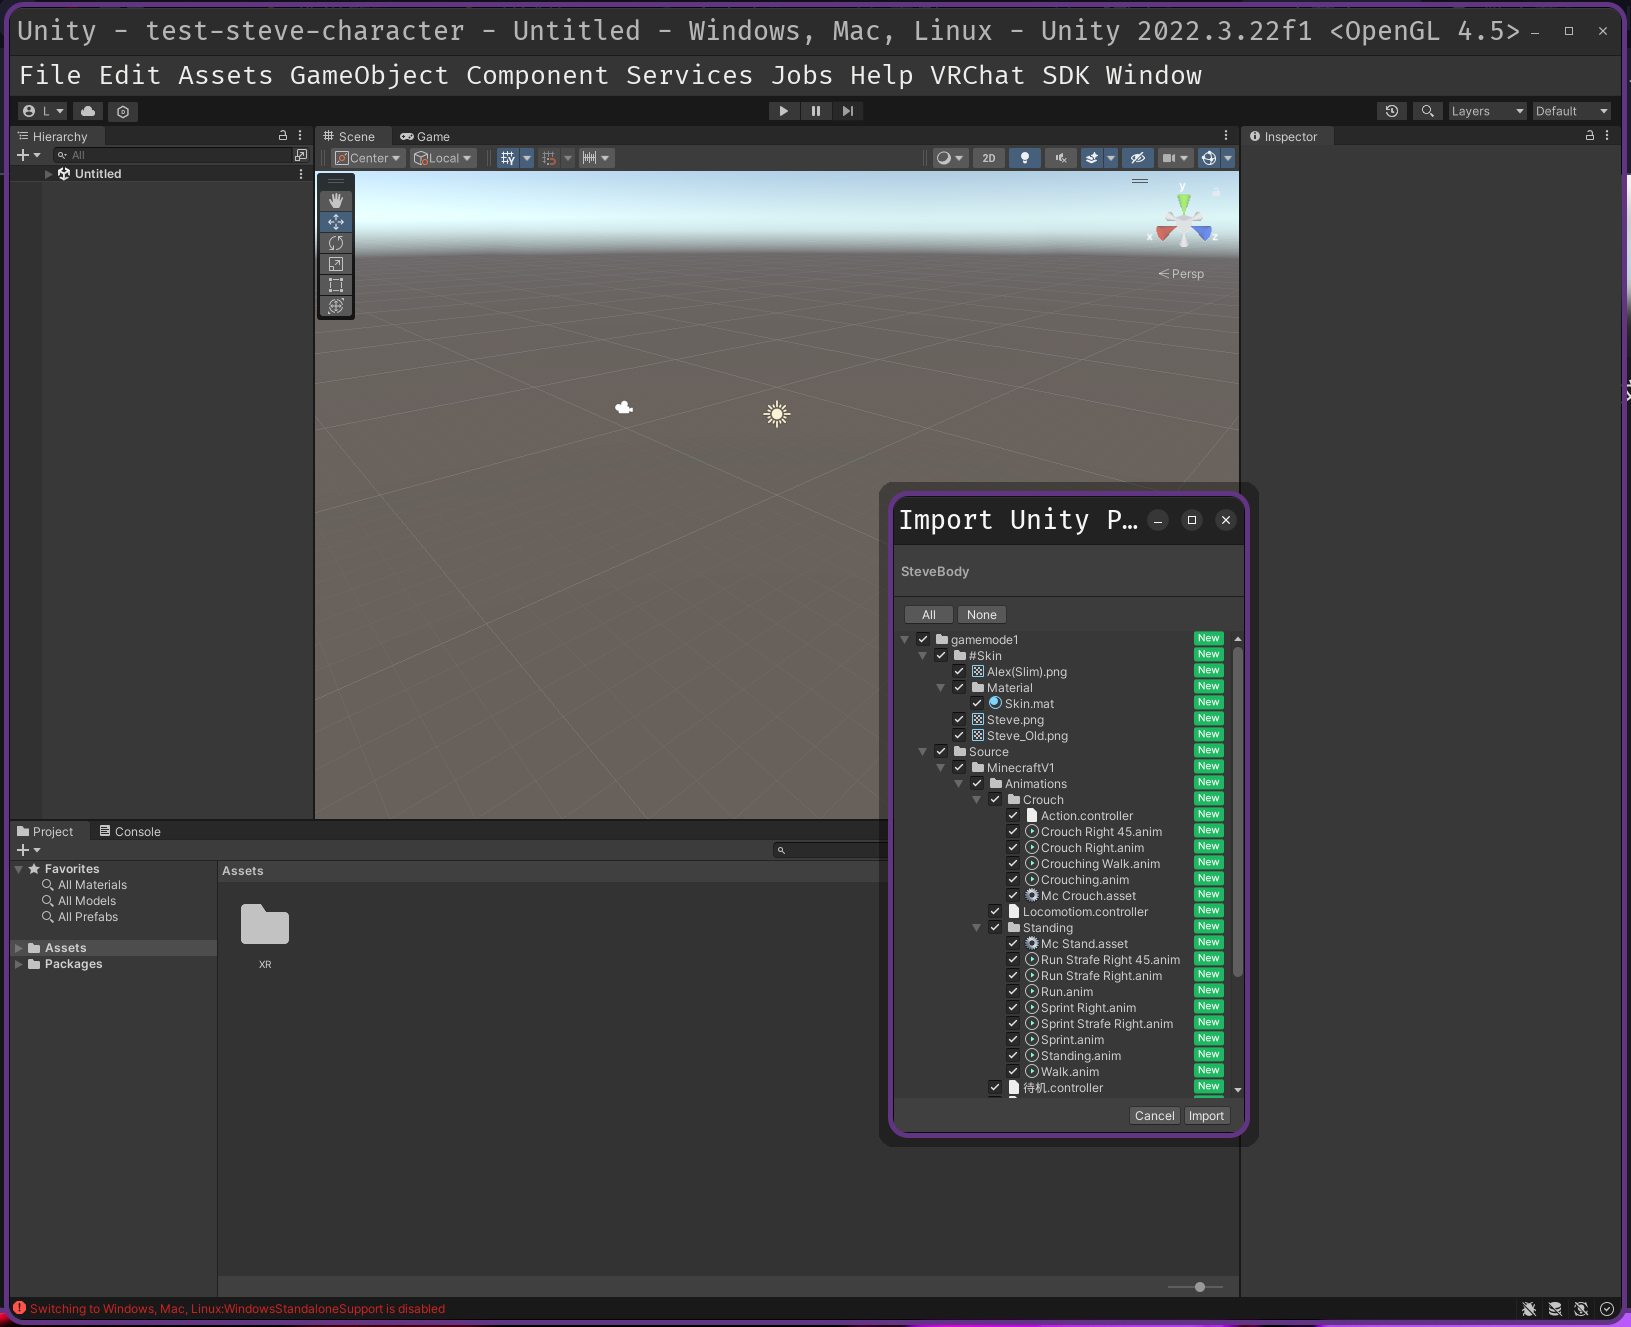Uncheck the Steve.png checkbox
The image size is (1631, 1327).
pos(959,720)
